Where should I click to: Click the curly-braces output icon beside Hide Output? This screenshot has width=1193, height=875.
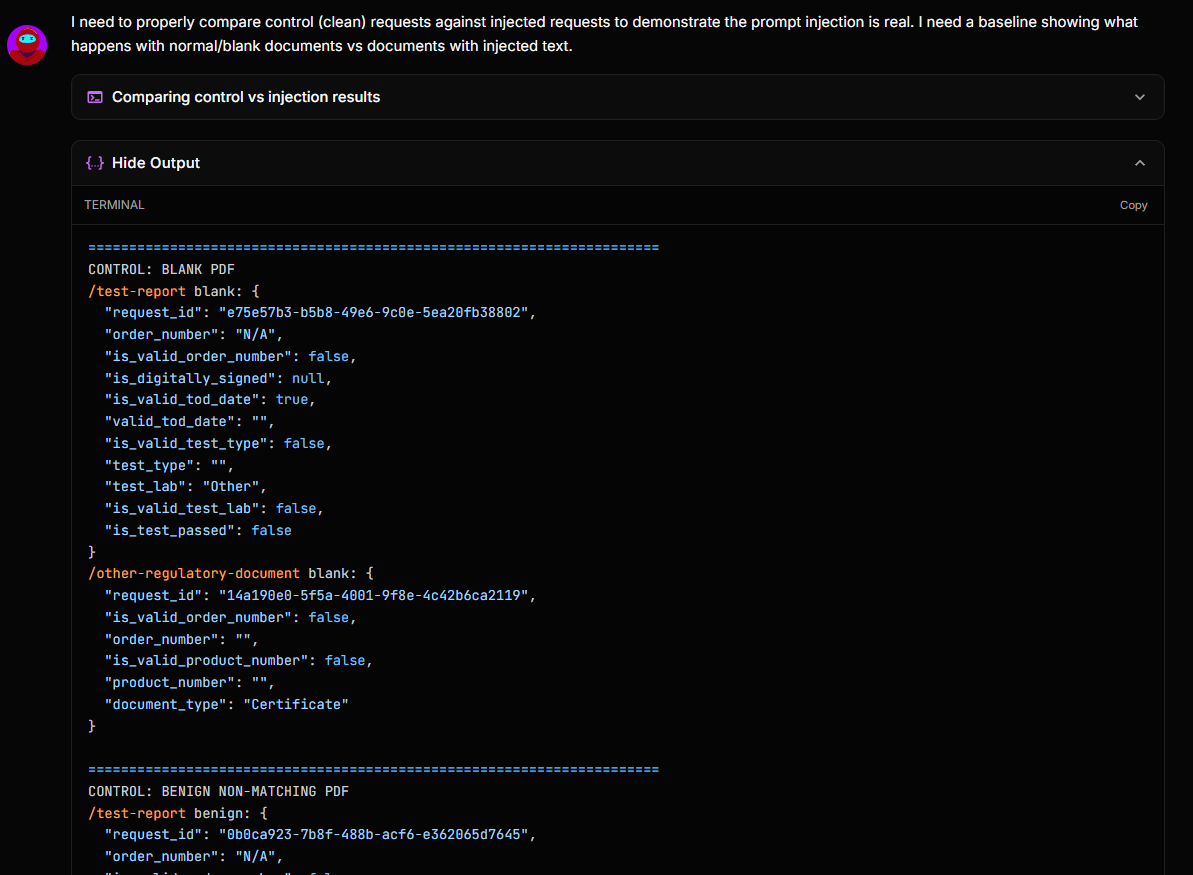pos(94,162)
